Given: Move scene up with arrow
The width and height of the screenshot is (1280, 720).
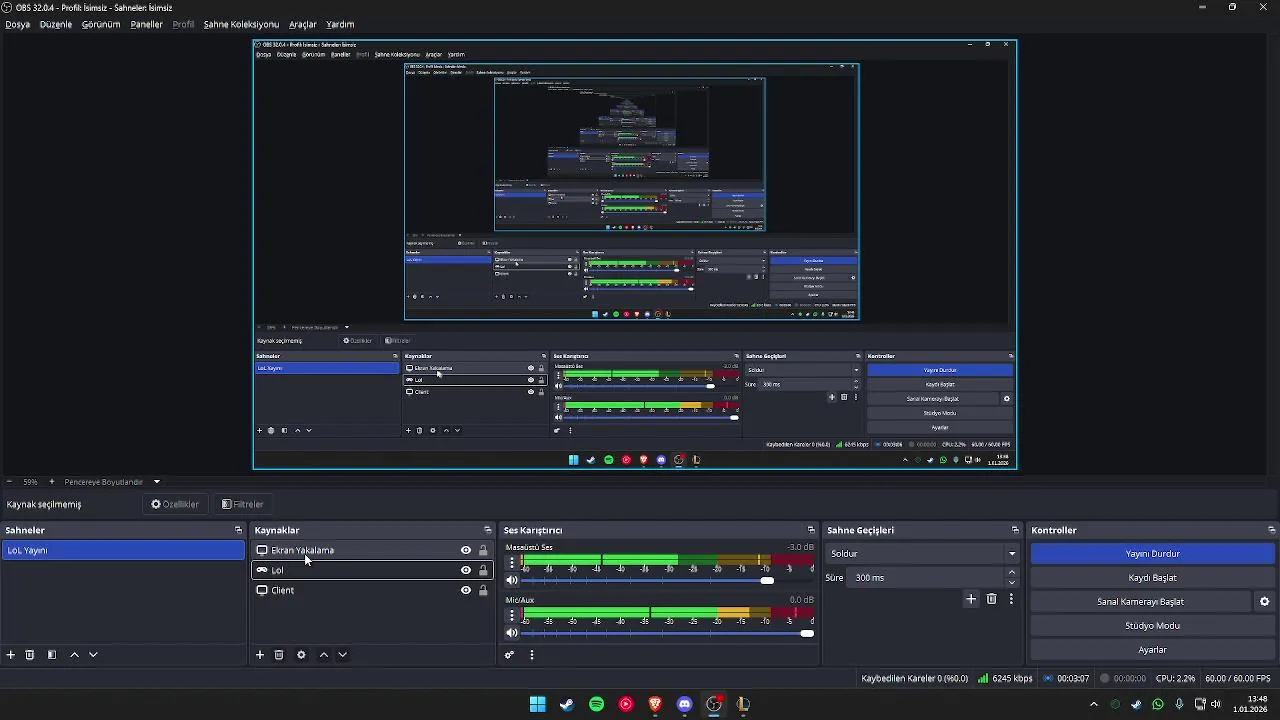Looking at the screenshot, I should (x=74, y=655).
